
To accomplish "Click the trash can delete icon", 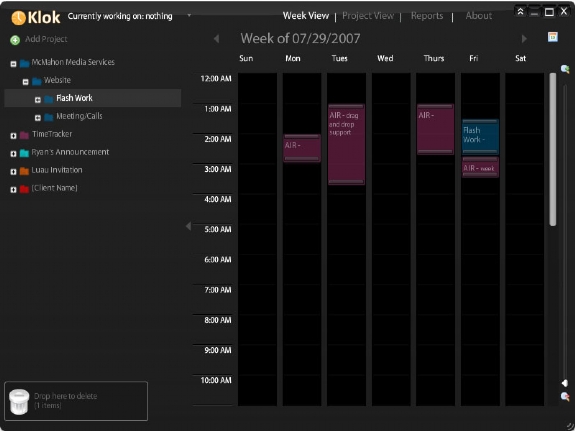I will [19, 402].
